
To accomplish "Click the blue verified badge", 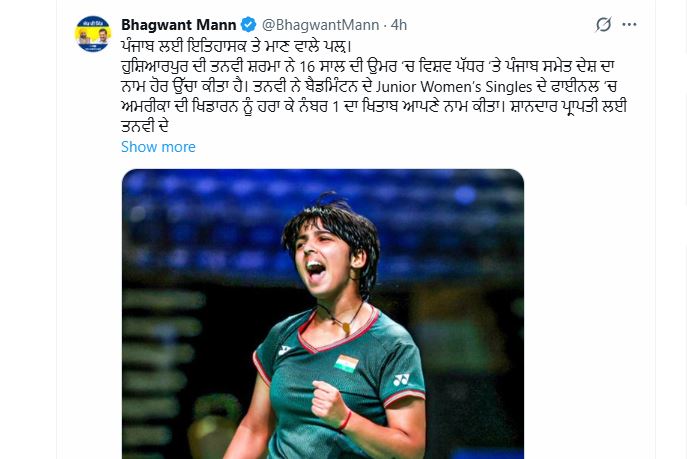I will [249, 24].
